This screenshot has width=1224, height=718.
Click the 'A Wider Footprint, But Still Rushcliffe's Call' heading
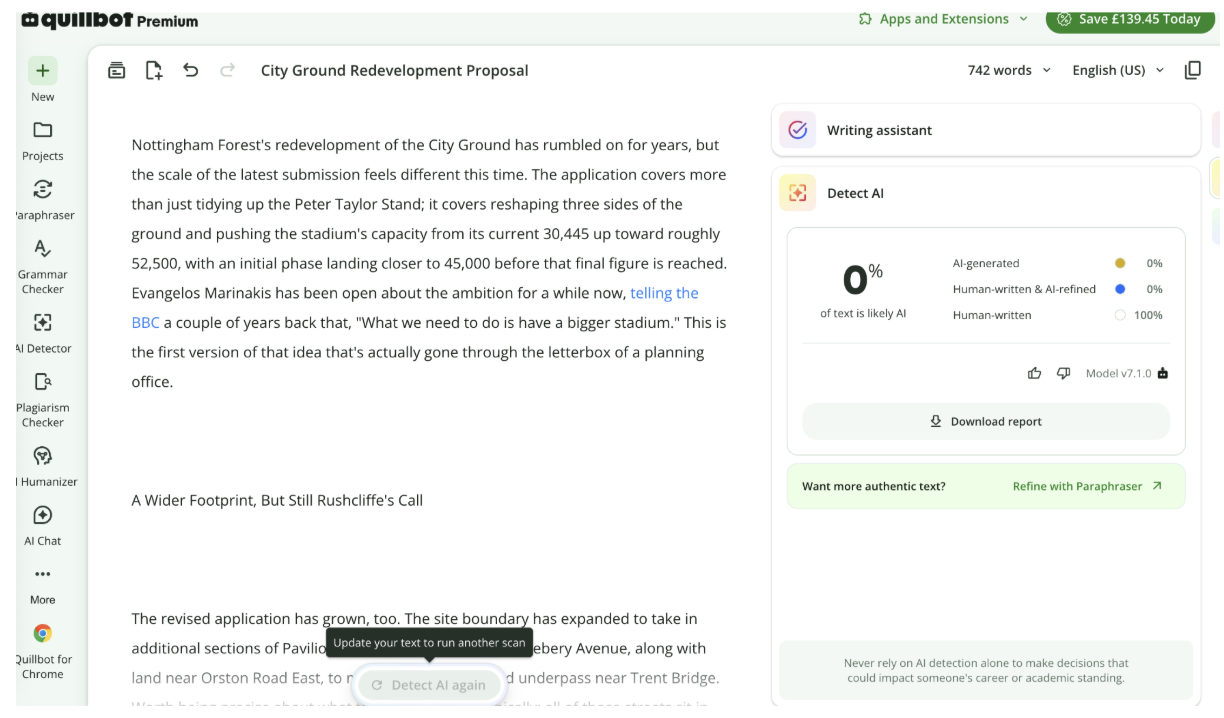point(277,500)
